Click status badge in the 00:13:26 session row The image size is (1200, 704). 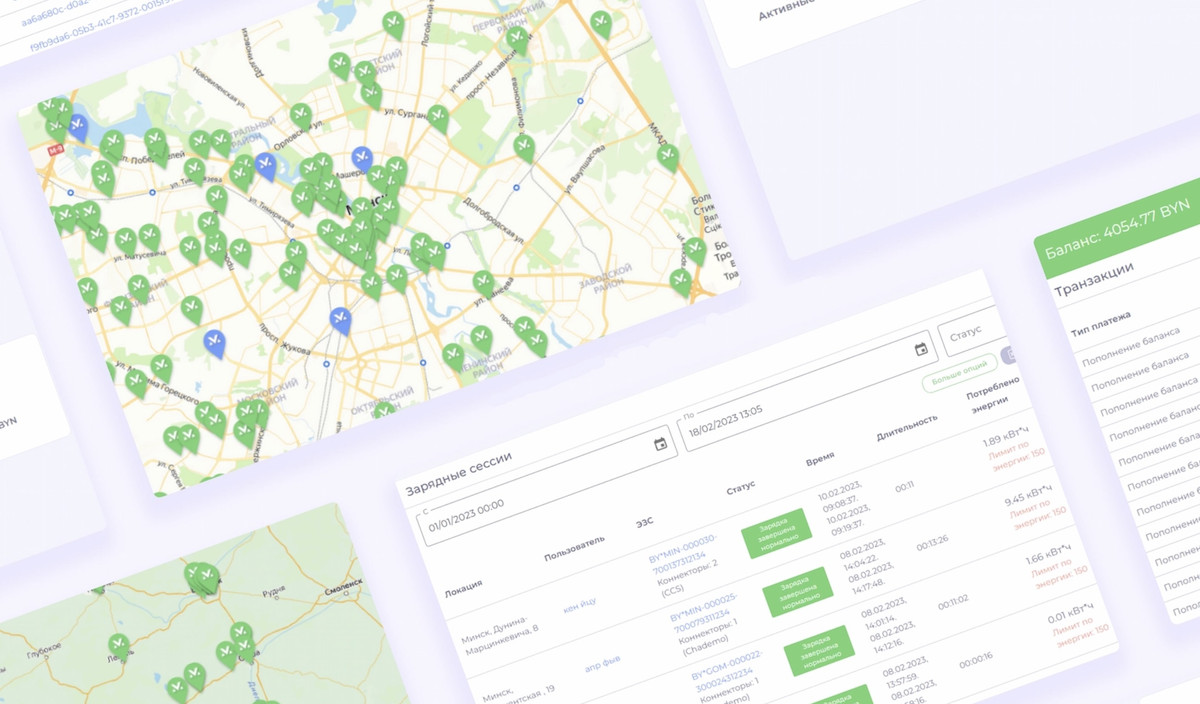click(x=797, y=591)
